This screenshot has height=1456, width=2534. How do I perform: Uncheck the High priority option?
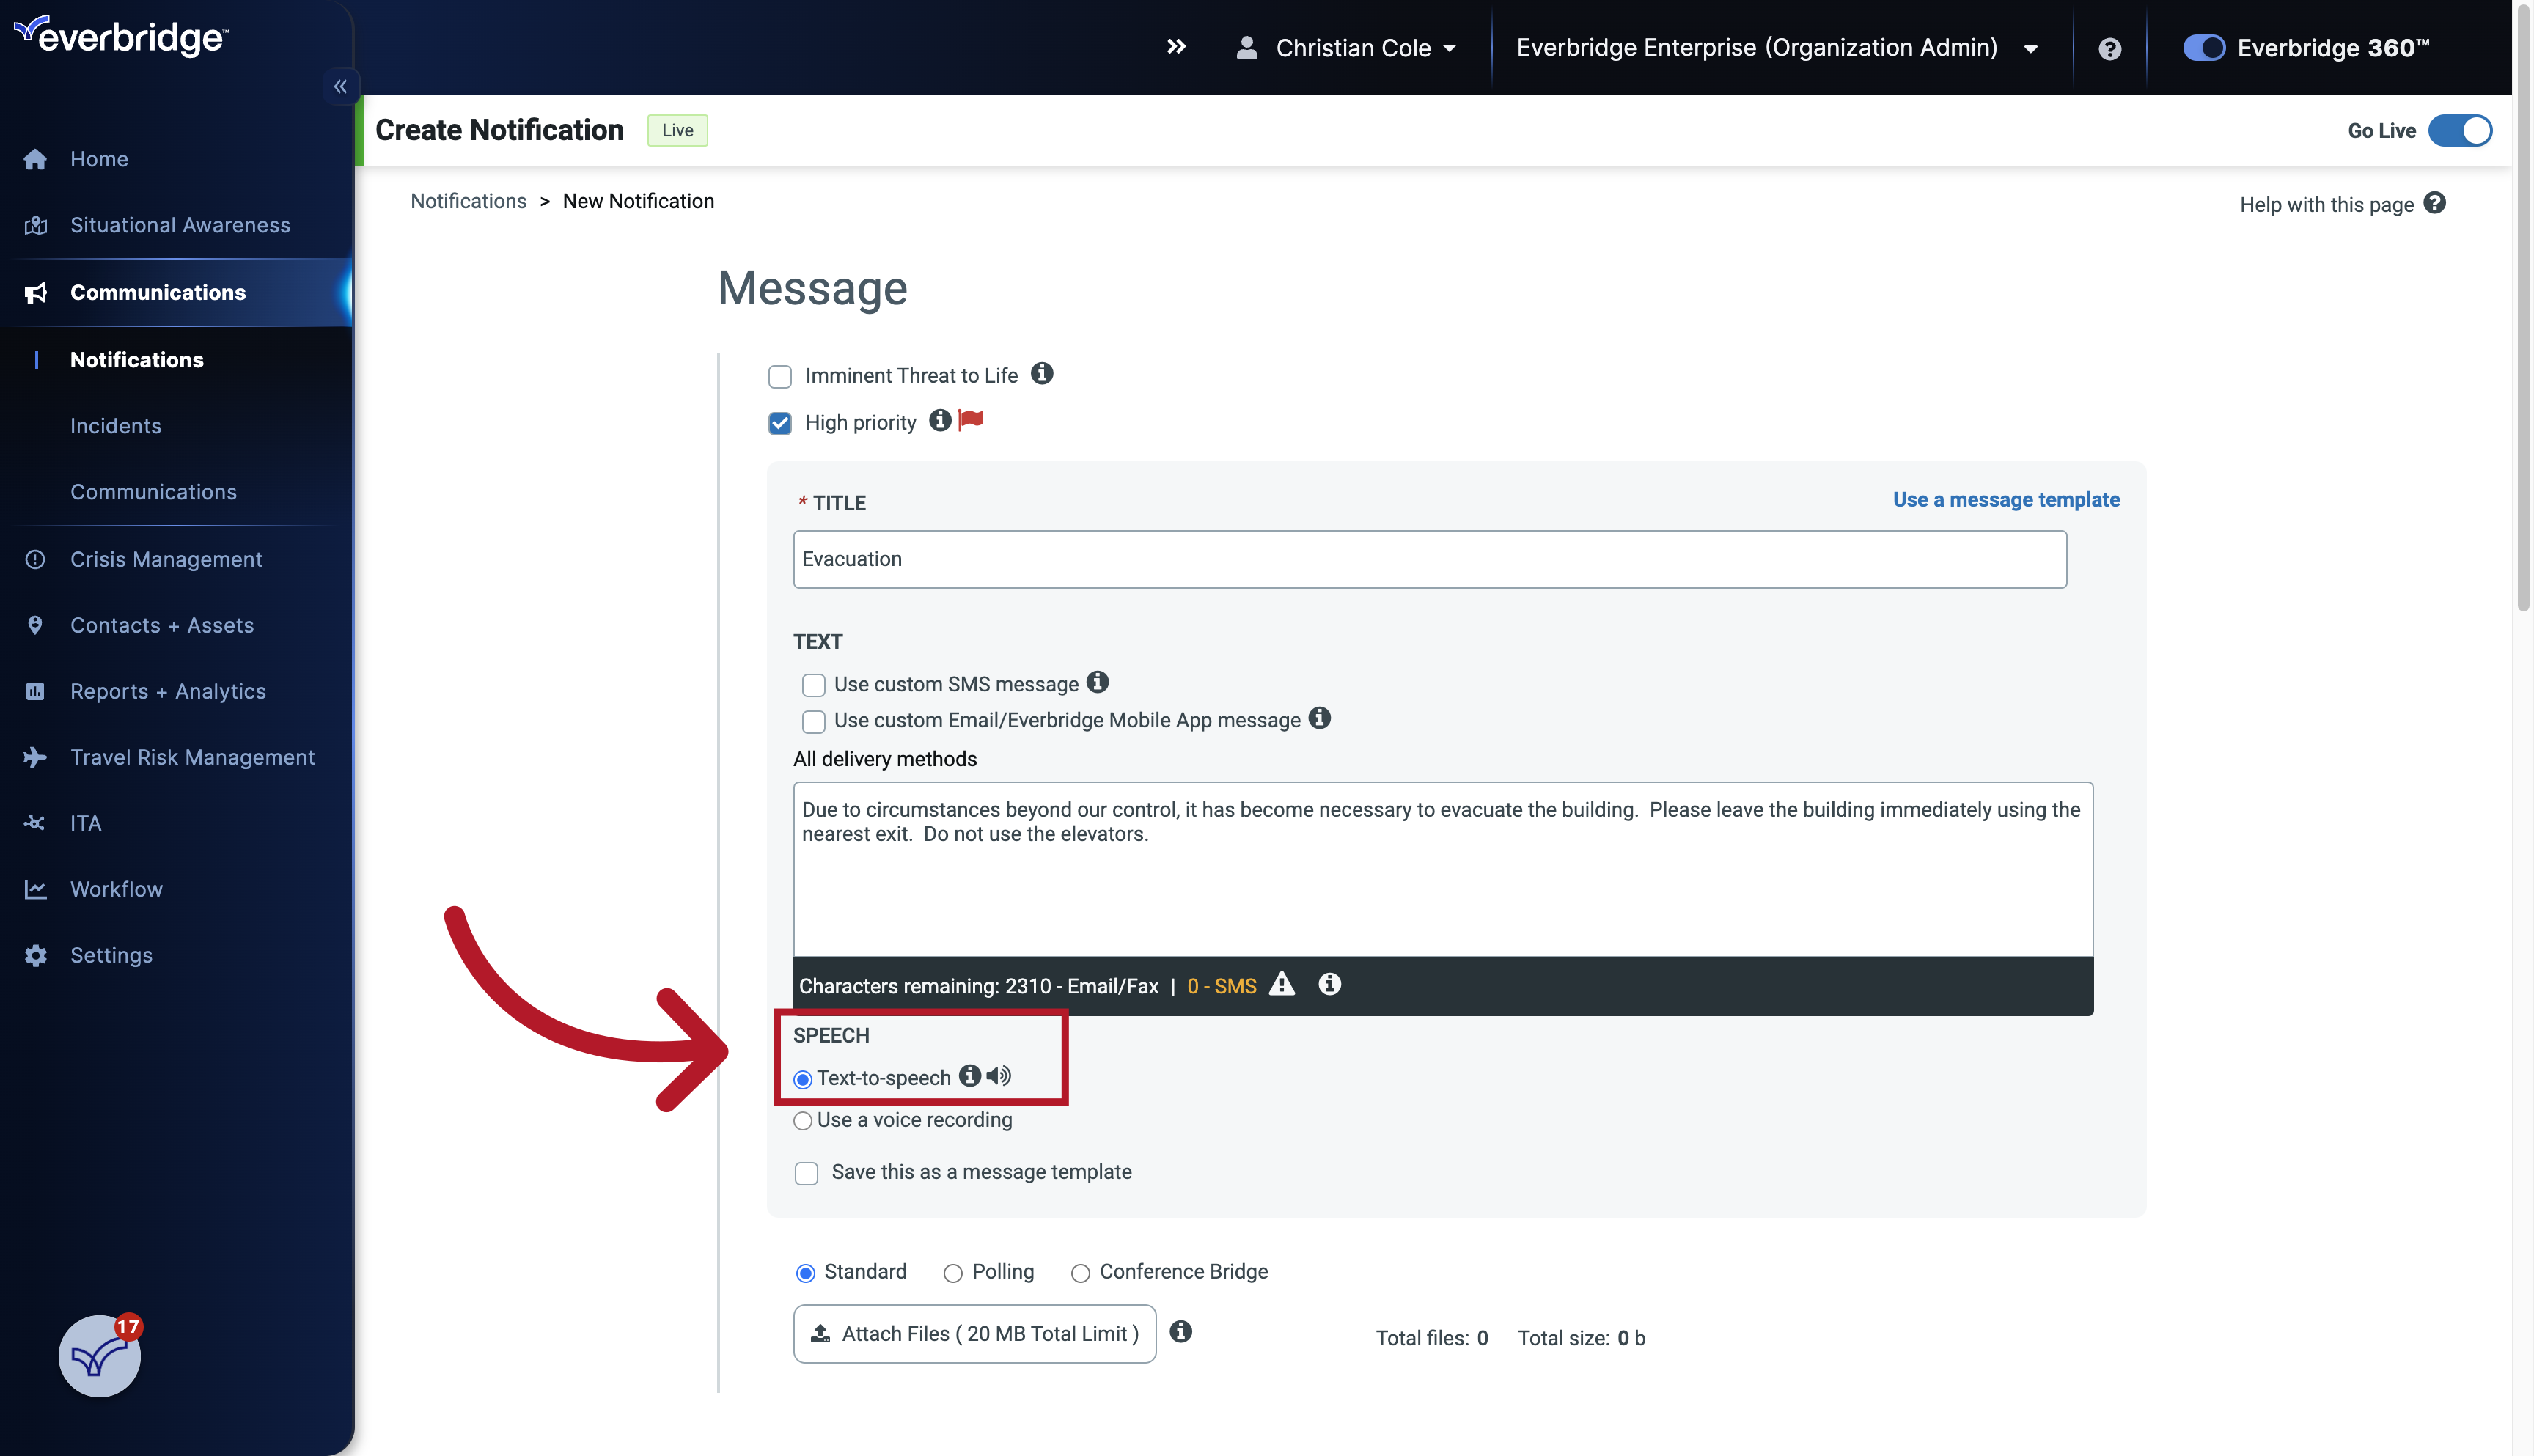[780, 423]
